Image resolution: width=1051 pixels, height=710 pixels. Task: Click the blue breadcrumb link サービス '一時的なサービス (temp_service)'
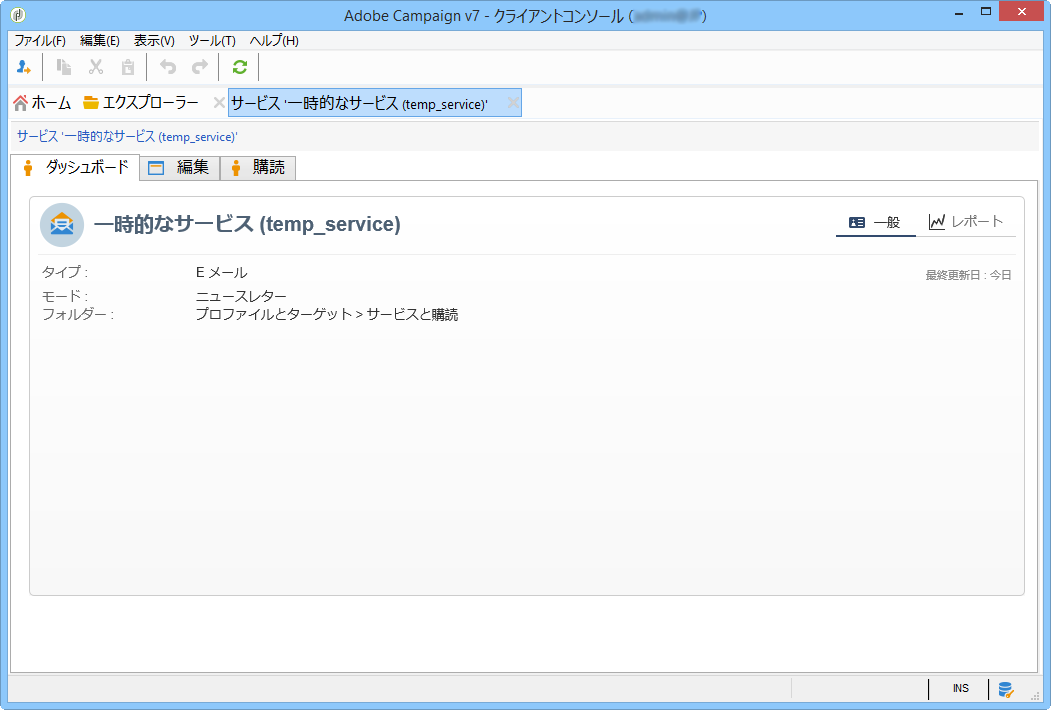tap(127, 137)
